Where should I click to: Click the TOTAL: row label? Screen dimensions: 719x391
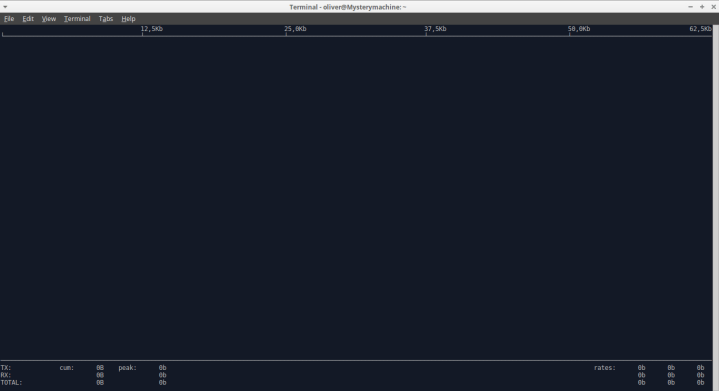[x=11, y=382]
